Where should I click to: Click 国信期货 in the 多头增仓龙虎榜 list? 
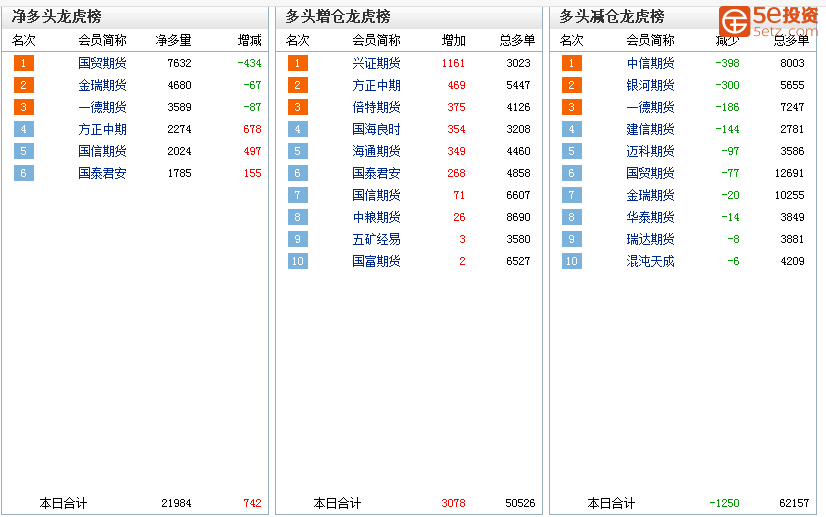tap(376, 196)
